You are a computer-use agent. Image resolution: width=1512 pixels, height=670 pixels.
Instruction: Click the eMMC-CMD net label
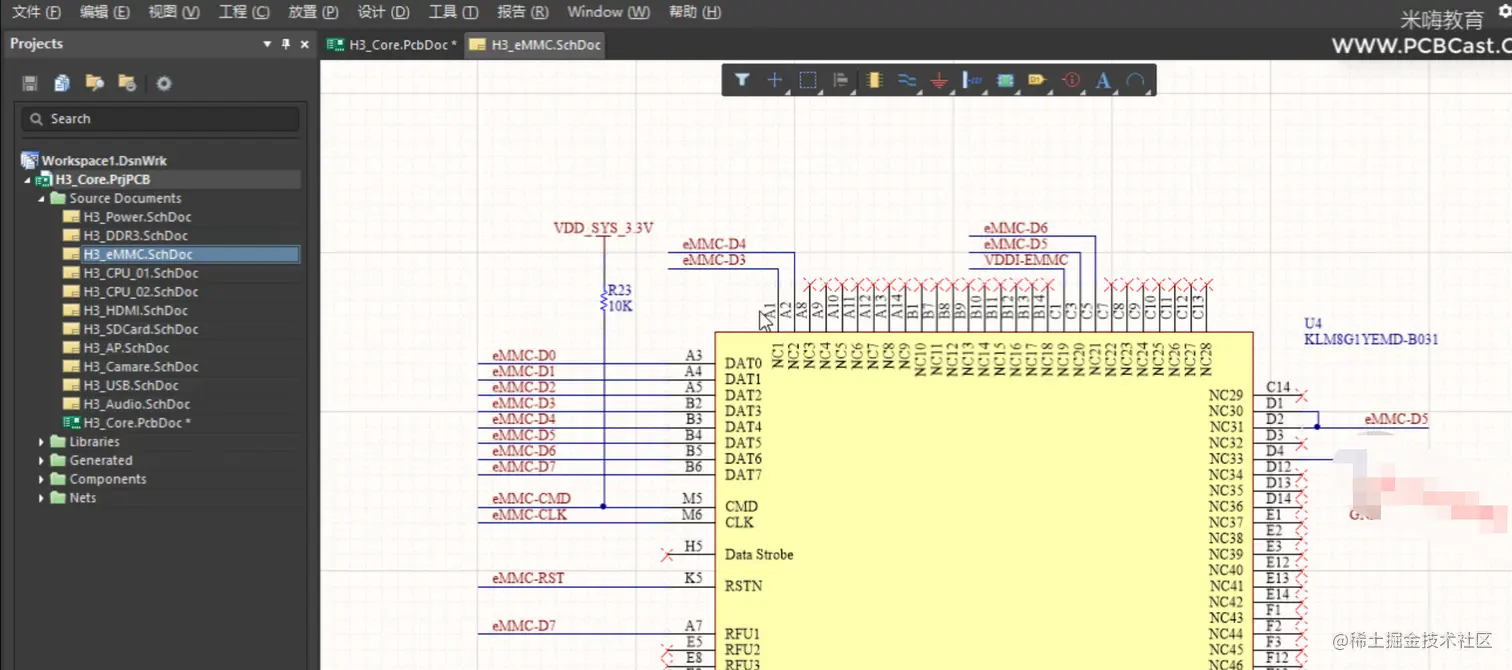click(x=531, y=499)
